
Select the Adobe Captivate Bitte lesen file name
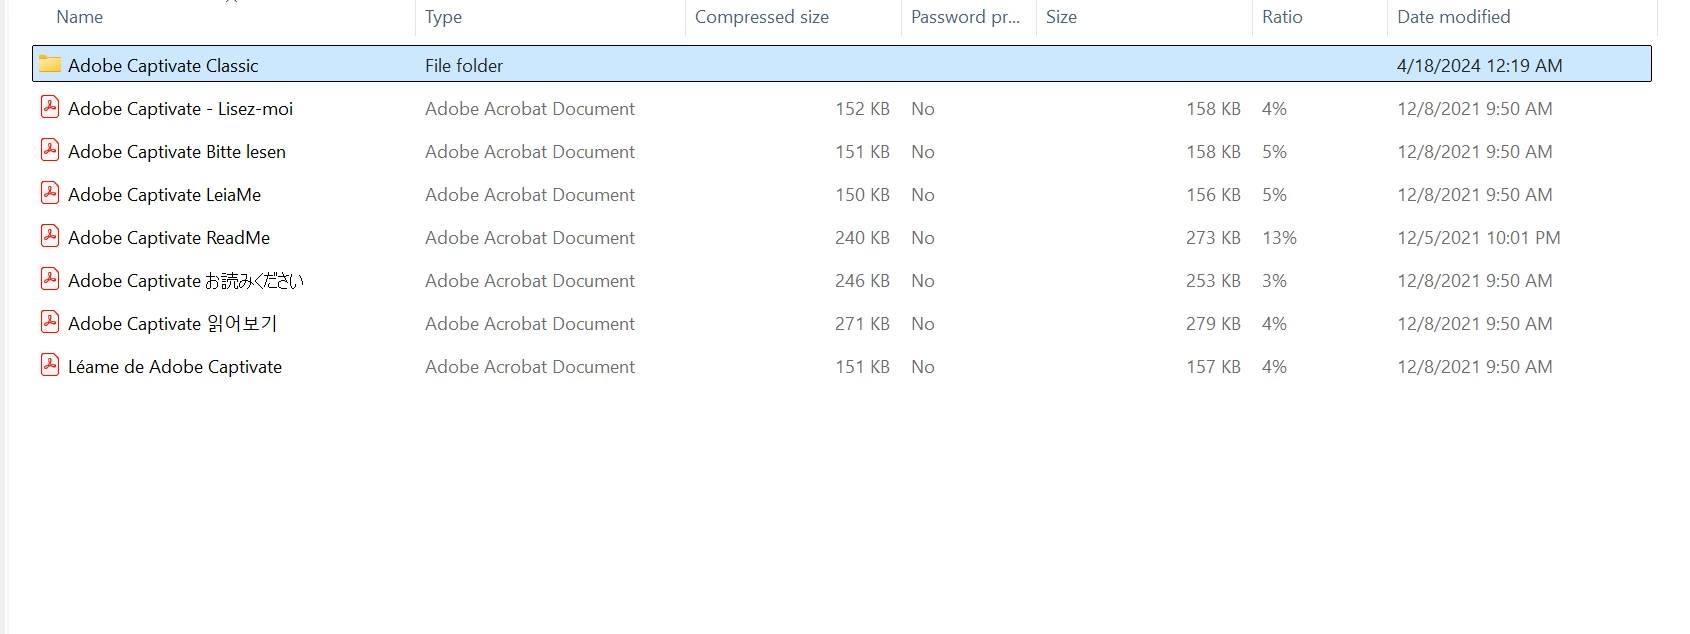177,151
